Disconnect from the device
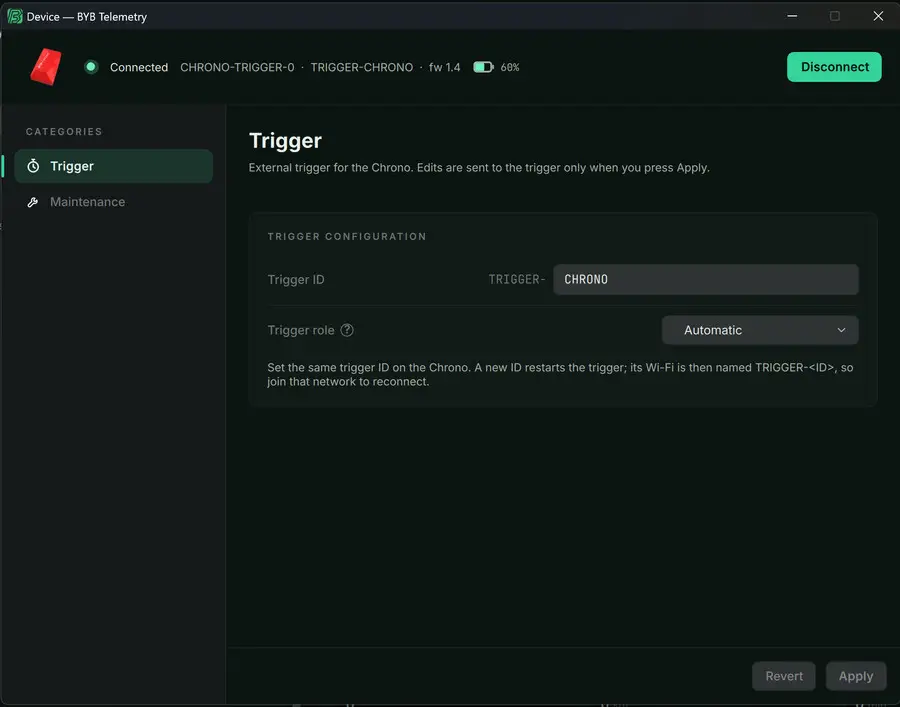900x707 pixels. pos(834,67)
